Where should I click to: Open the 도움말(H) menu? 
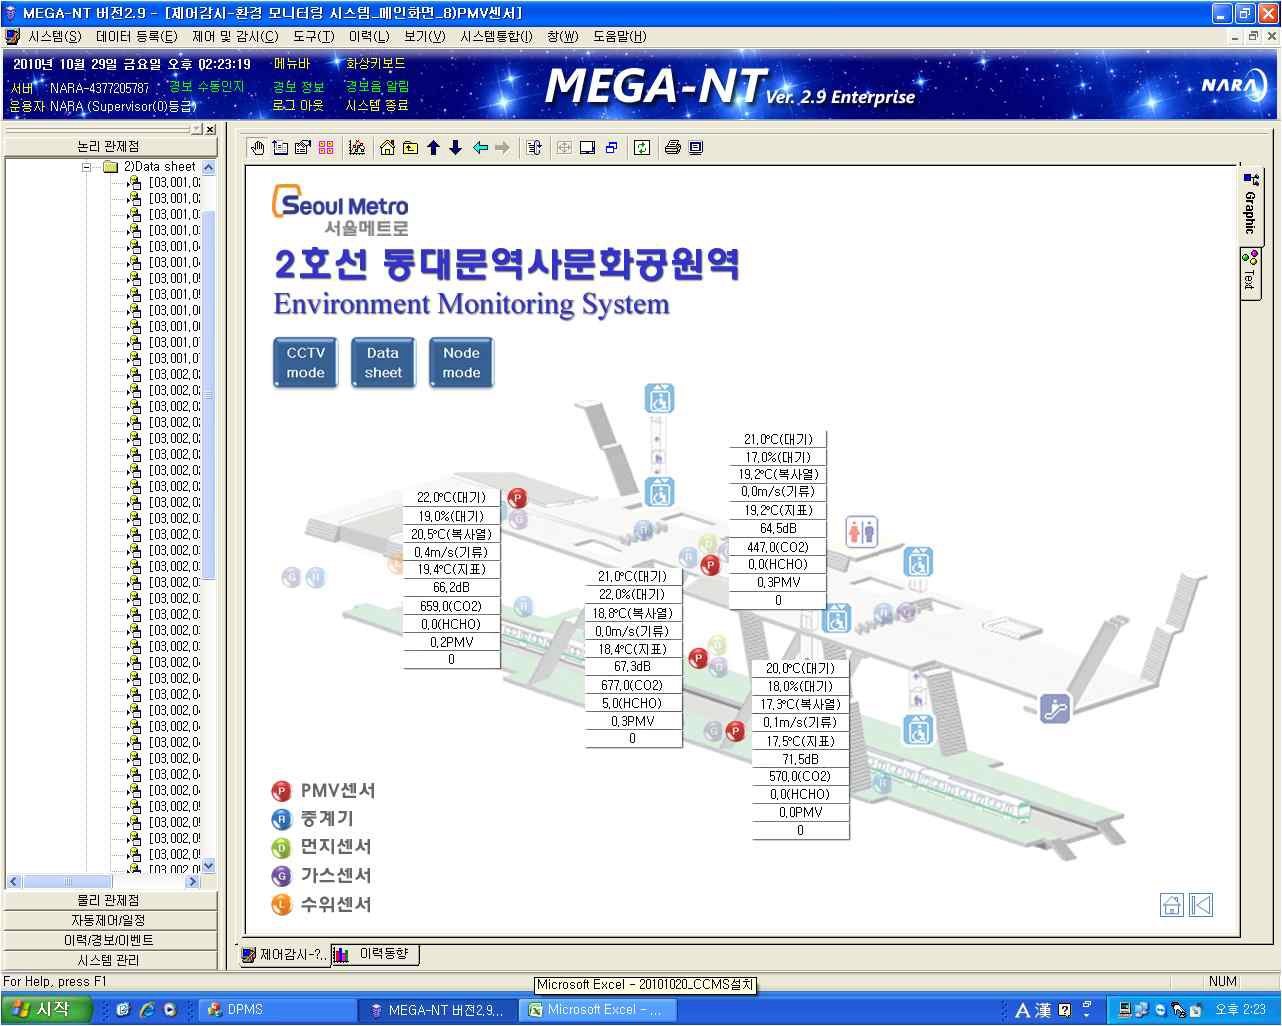coord(620,37)
